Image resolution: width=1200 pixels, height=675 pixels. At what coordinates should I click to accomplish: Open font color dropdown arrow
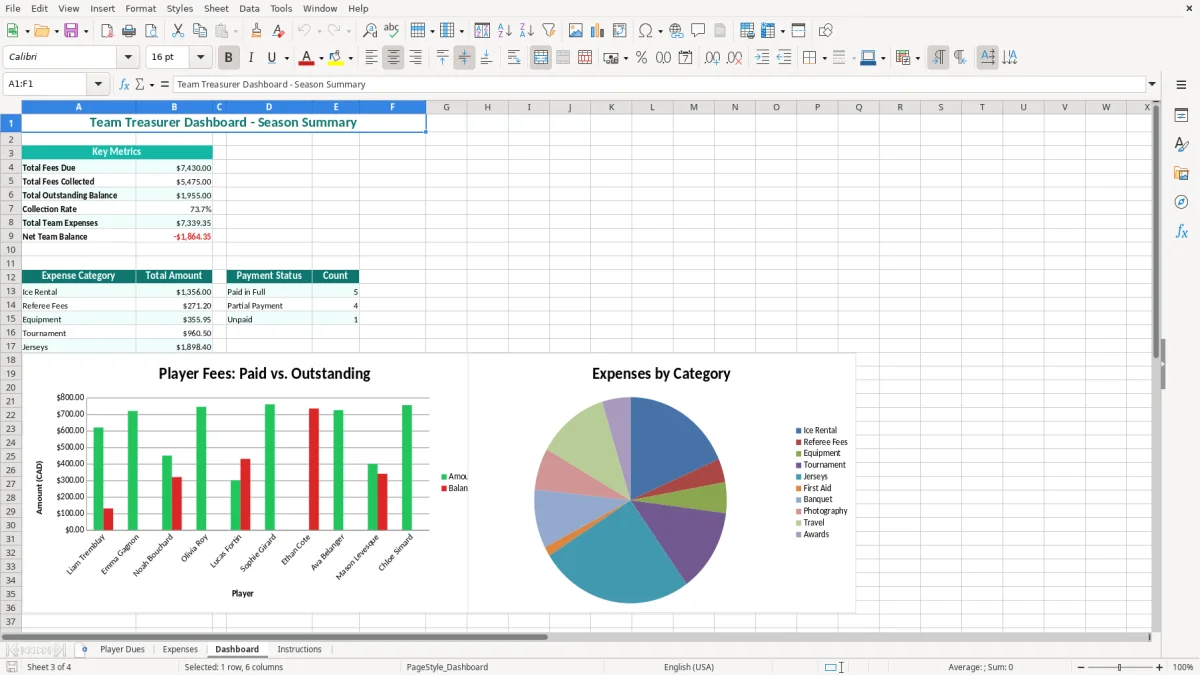pos(321,58)
